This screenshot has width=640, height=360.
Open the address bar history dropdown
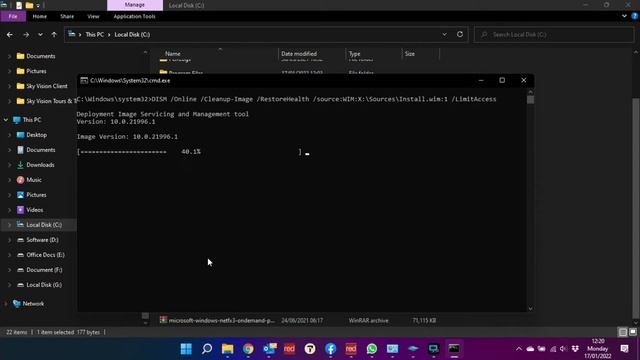[x=444, y=34]
